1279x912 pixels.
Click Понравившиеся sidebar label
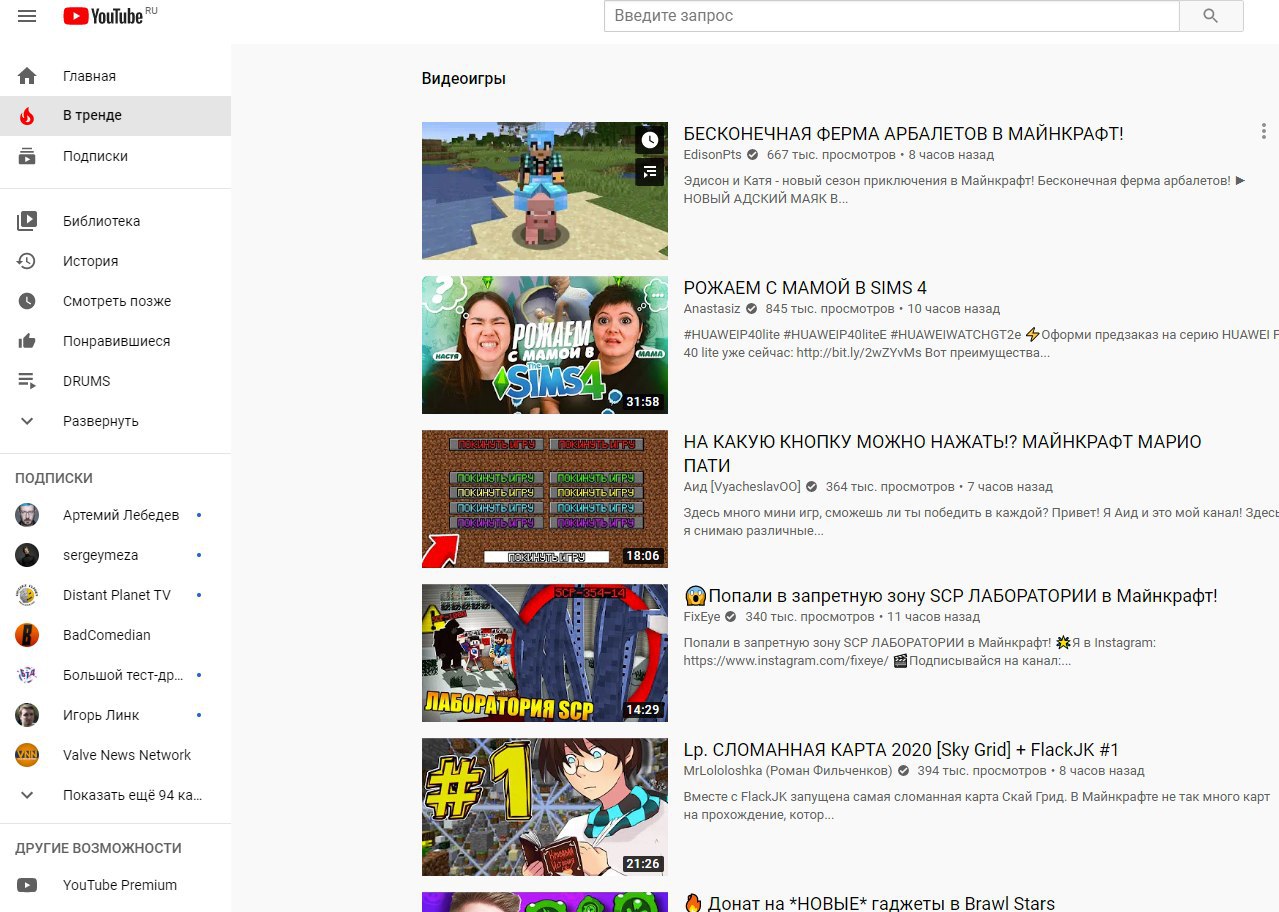click(116, 341)
